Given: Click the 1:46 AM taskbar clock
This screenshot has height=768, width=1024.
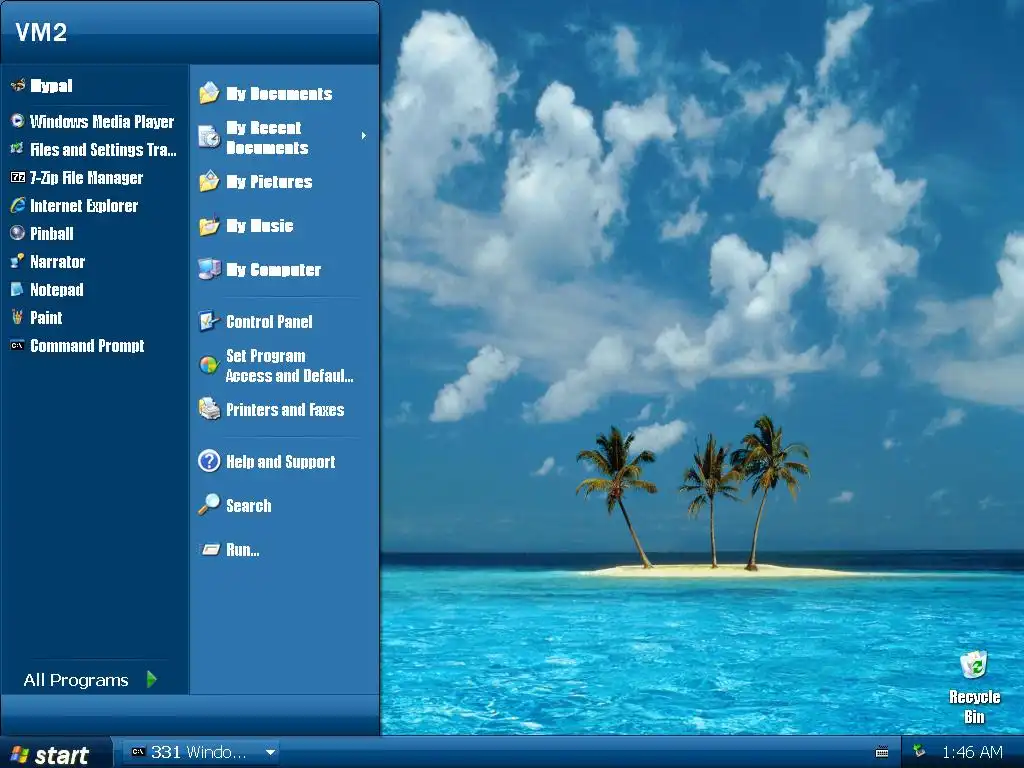Looking at the screenshot, I should [972, 752].
